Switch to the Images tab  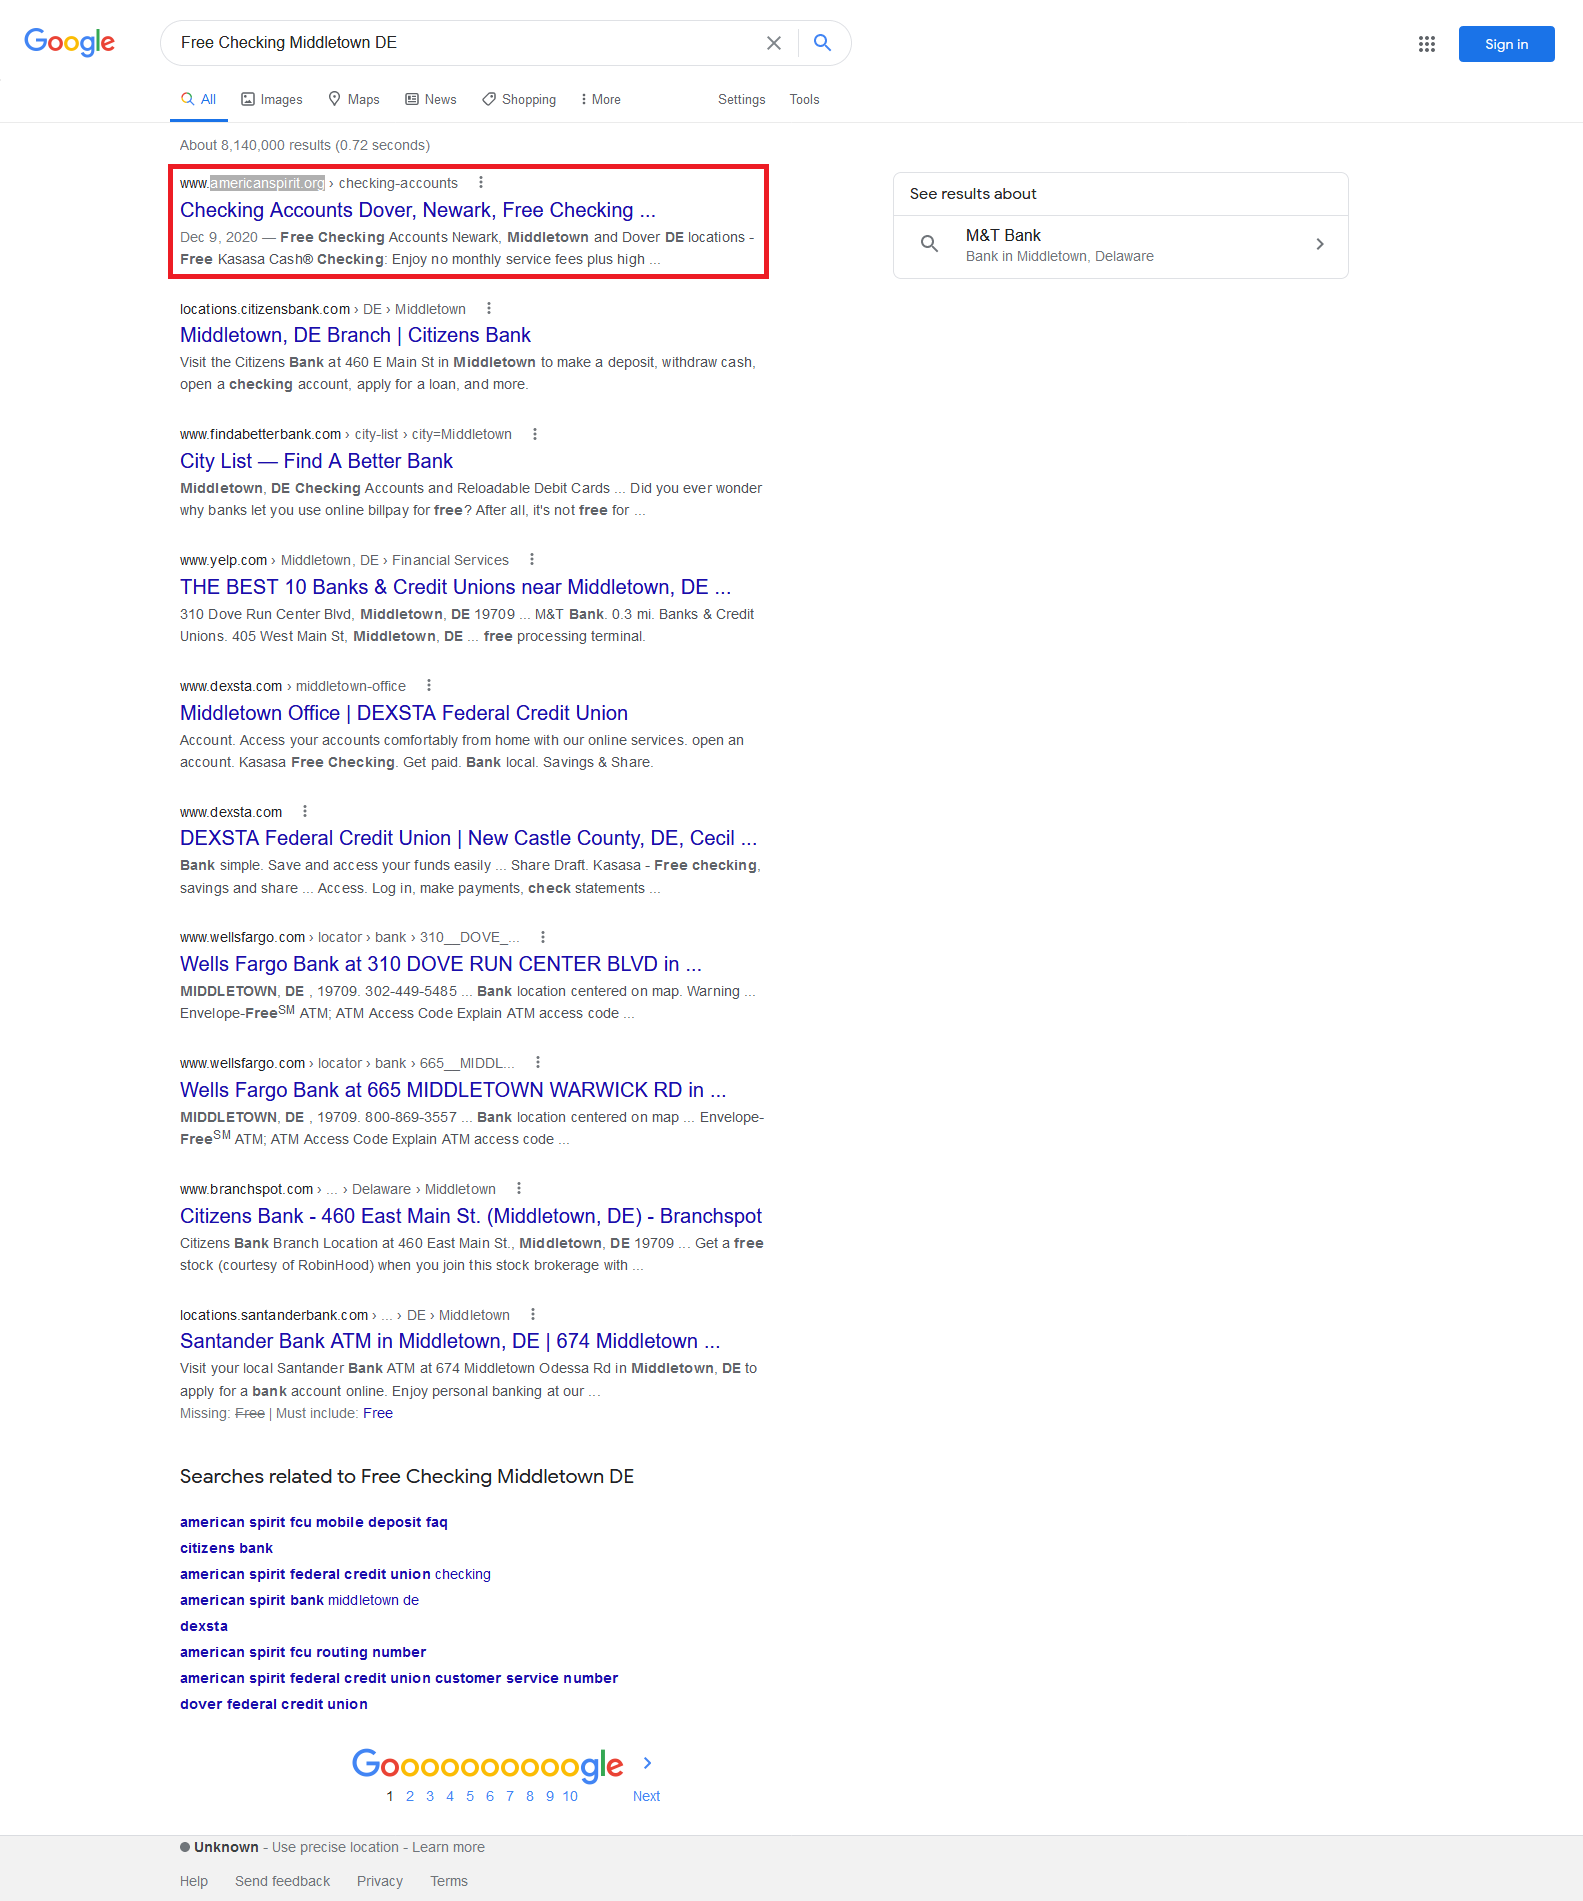[272, 100]
